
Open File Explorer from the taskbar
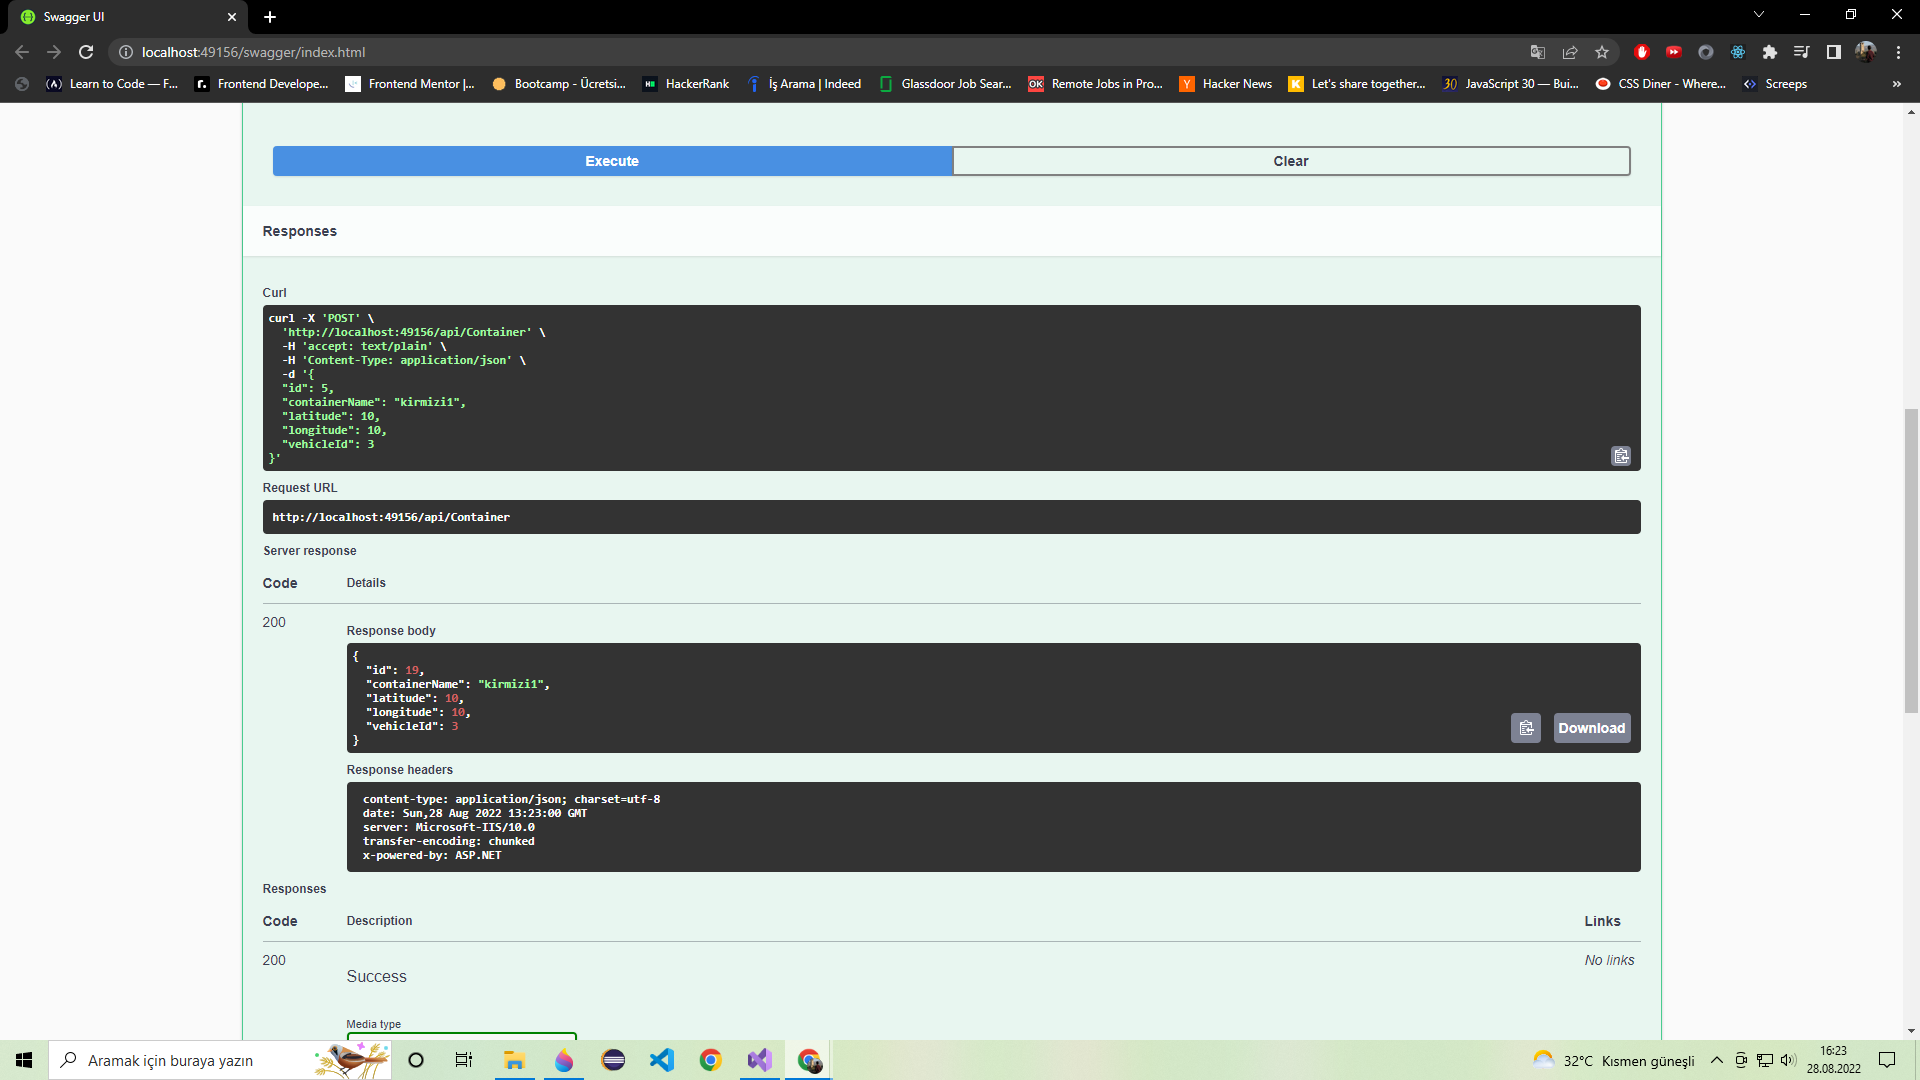click(514, 1060)
